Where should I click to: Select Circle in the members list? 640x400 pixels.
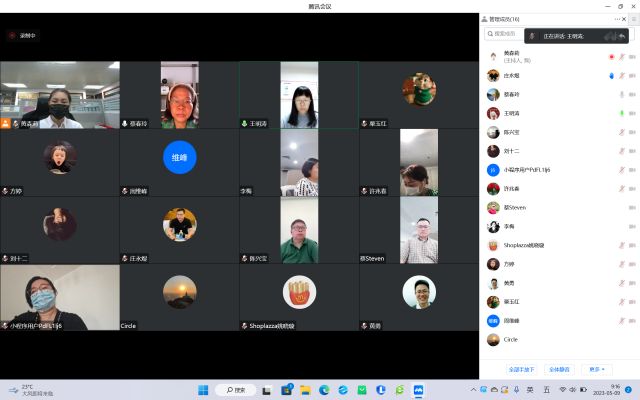coord(559,340)
